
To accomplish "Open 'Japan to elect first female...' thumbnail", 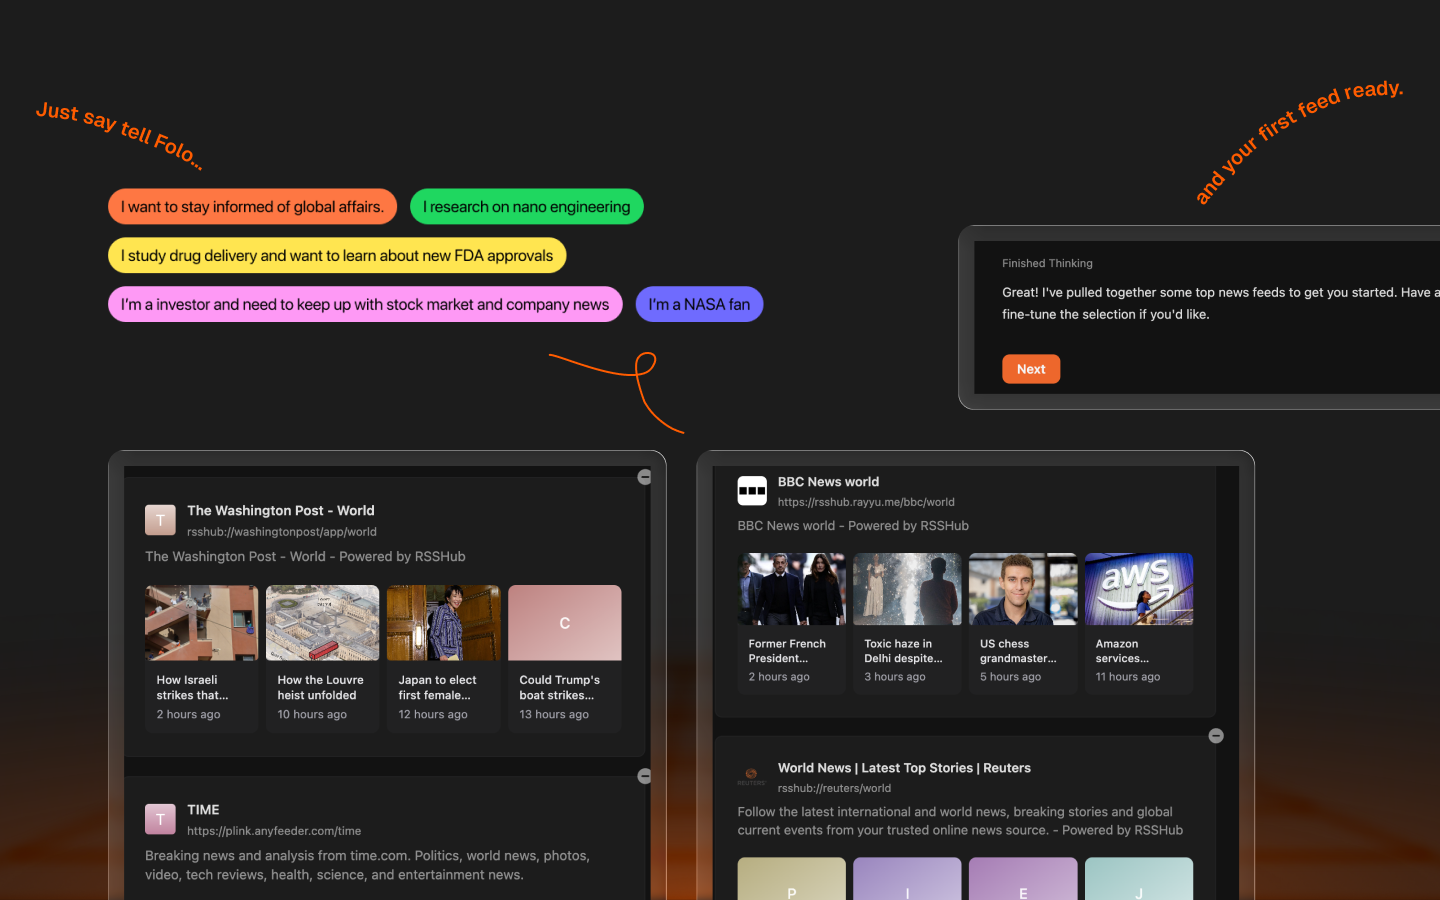I will coord(443,623).
